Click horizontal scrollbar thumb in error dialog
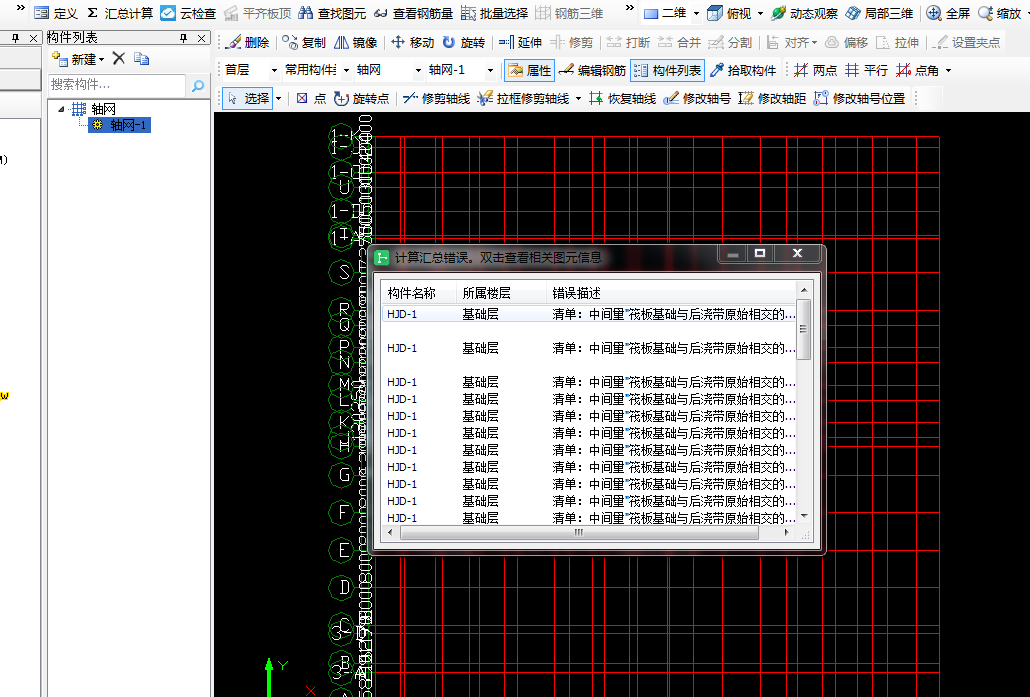1030x697 pixels. 579,533
